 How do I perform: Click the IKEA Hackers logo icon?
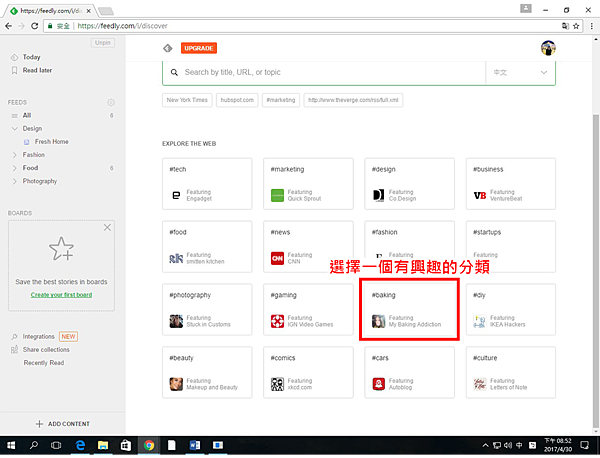(x=479, y=321)
